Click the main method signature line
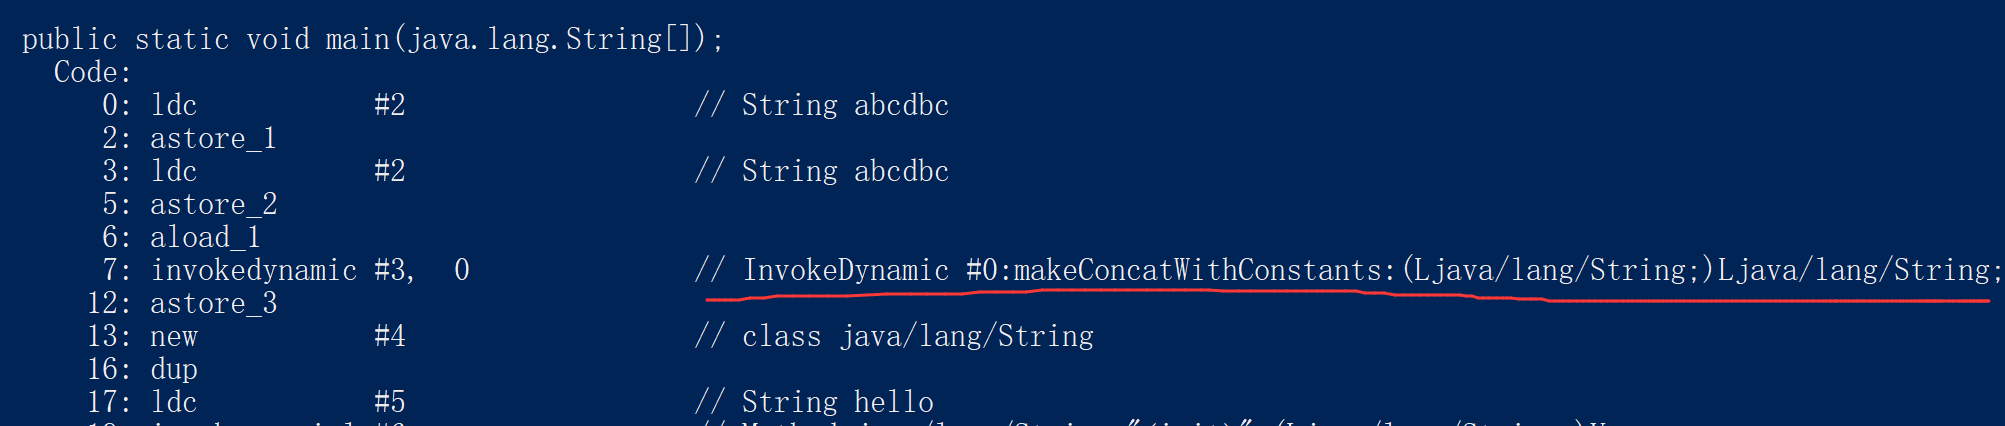Image resolution: width=2005 pixels, height=426 pixels. coord(372,39)
